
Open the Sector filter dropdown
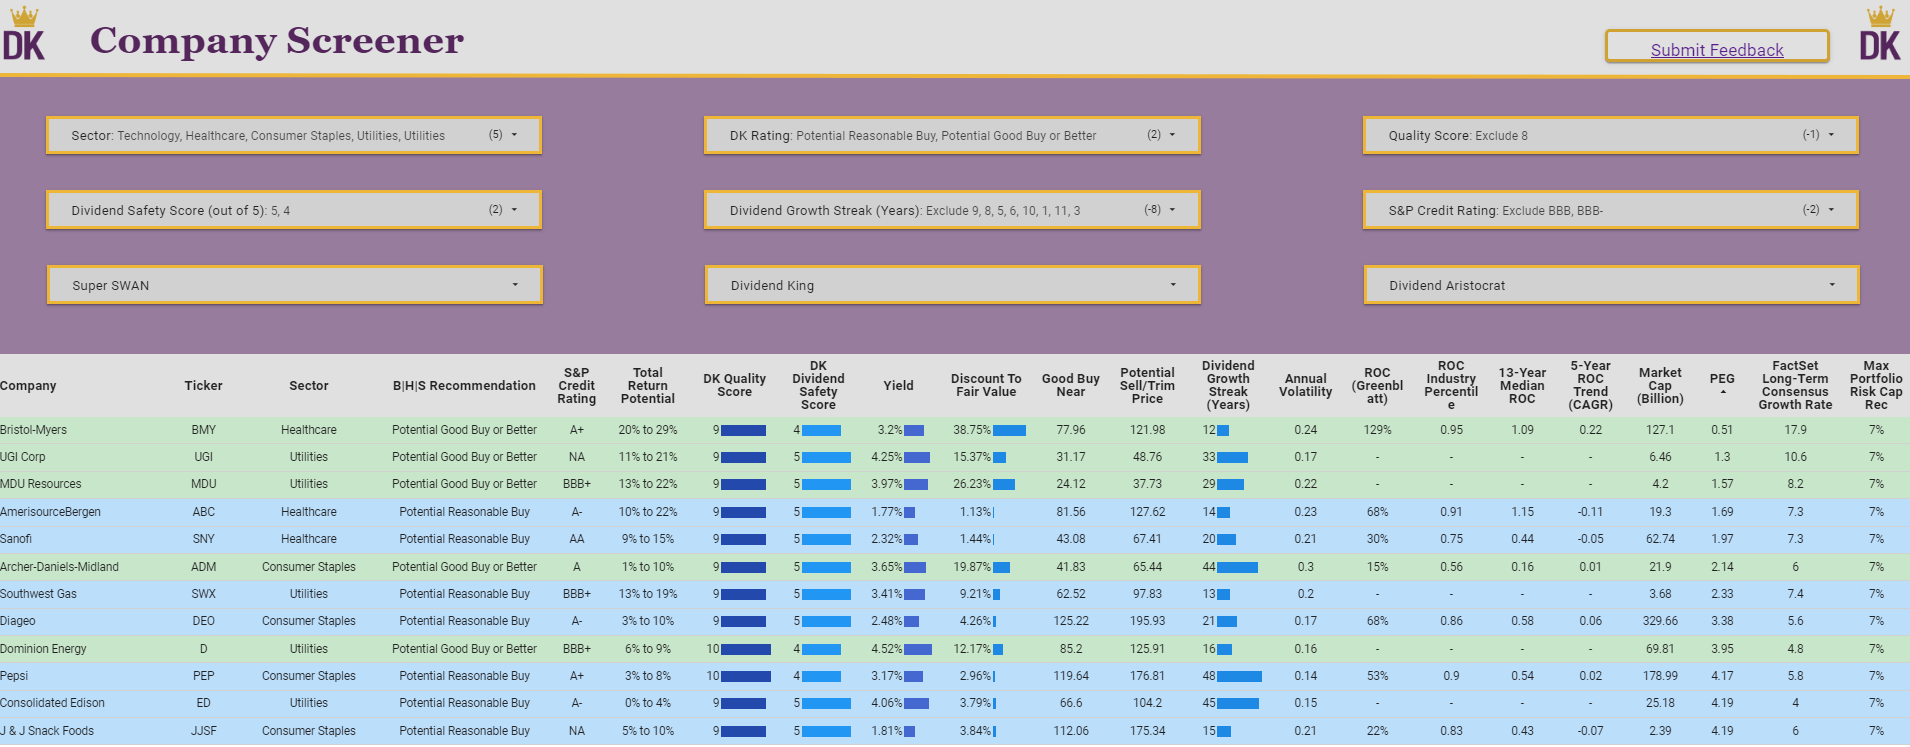[x=294, y=135]
